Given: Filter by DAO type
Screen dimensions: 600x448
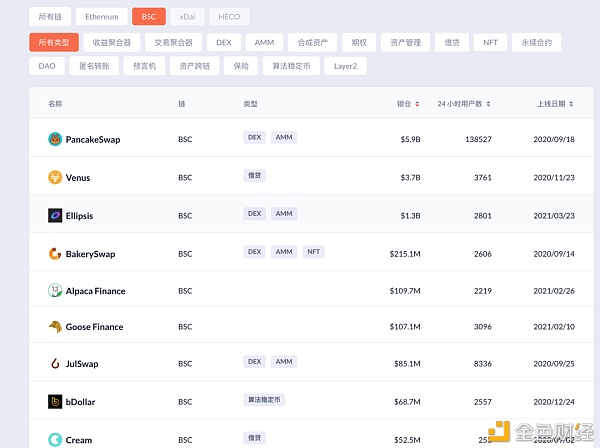Looking at the screenshot, I should pyautogui.click(x=47, y=66).
